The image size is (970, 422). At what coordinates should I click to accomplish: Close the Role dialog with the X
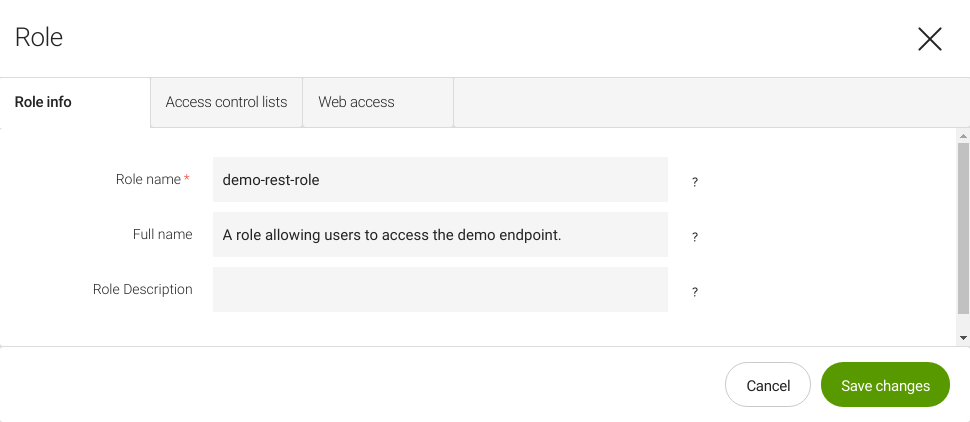(929, 39)
